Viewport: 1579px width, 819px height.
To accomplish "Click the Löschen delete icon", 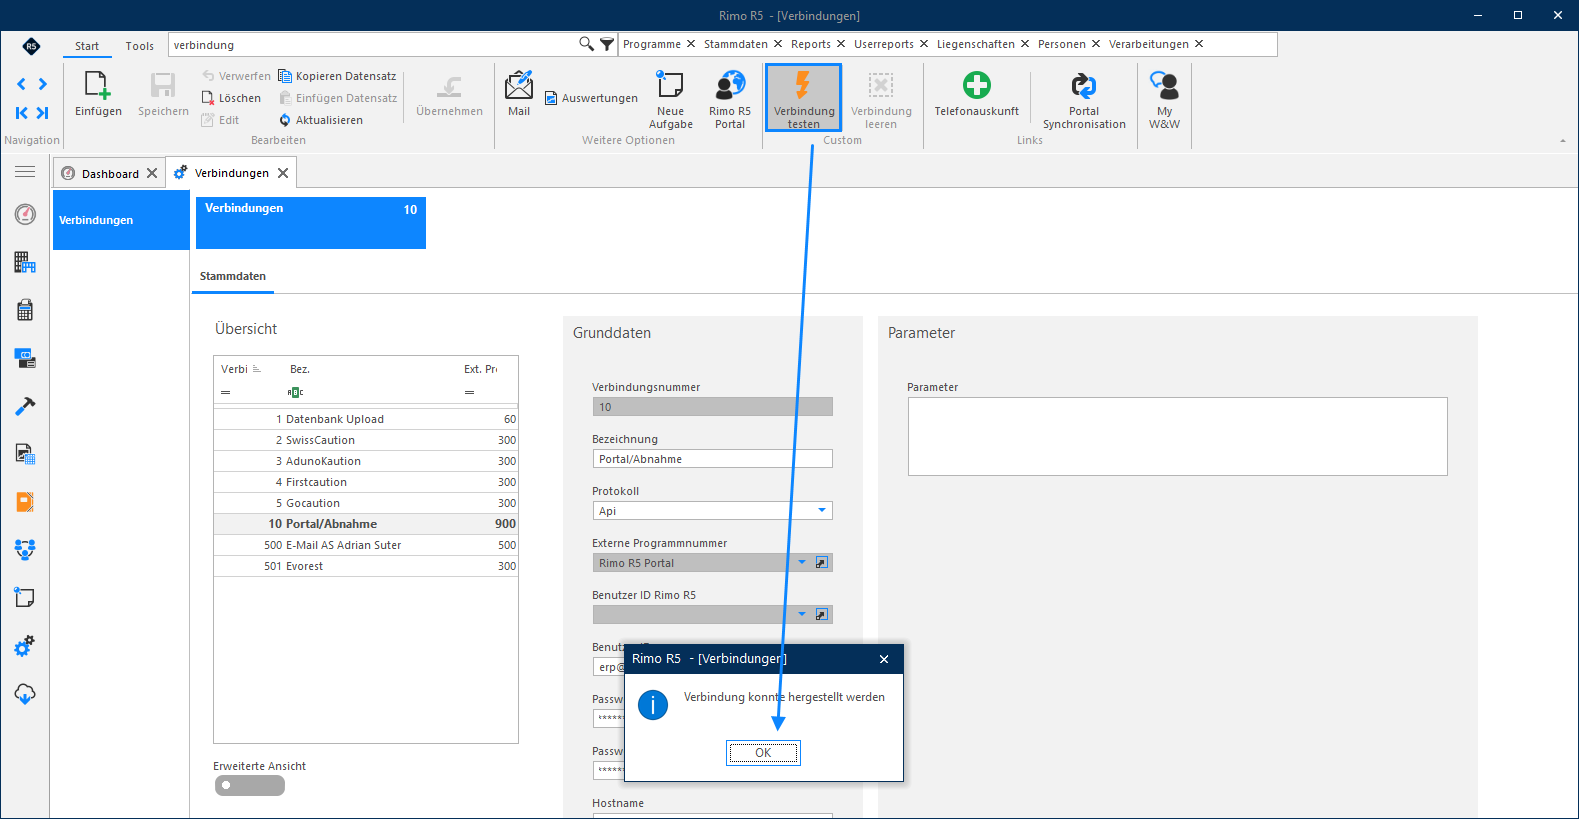I will [x=208, y=98].
